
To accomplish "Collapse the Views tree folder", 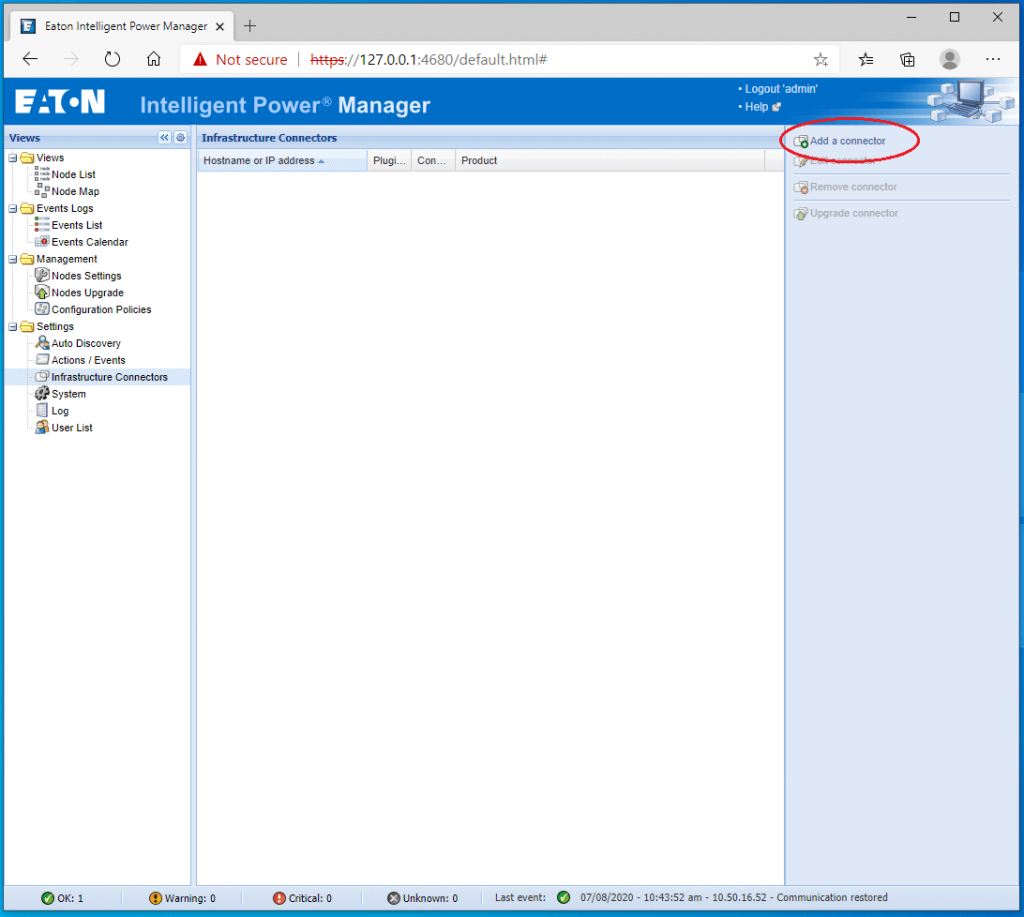I will pyautogui.click(x=12, y=157).
